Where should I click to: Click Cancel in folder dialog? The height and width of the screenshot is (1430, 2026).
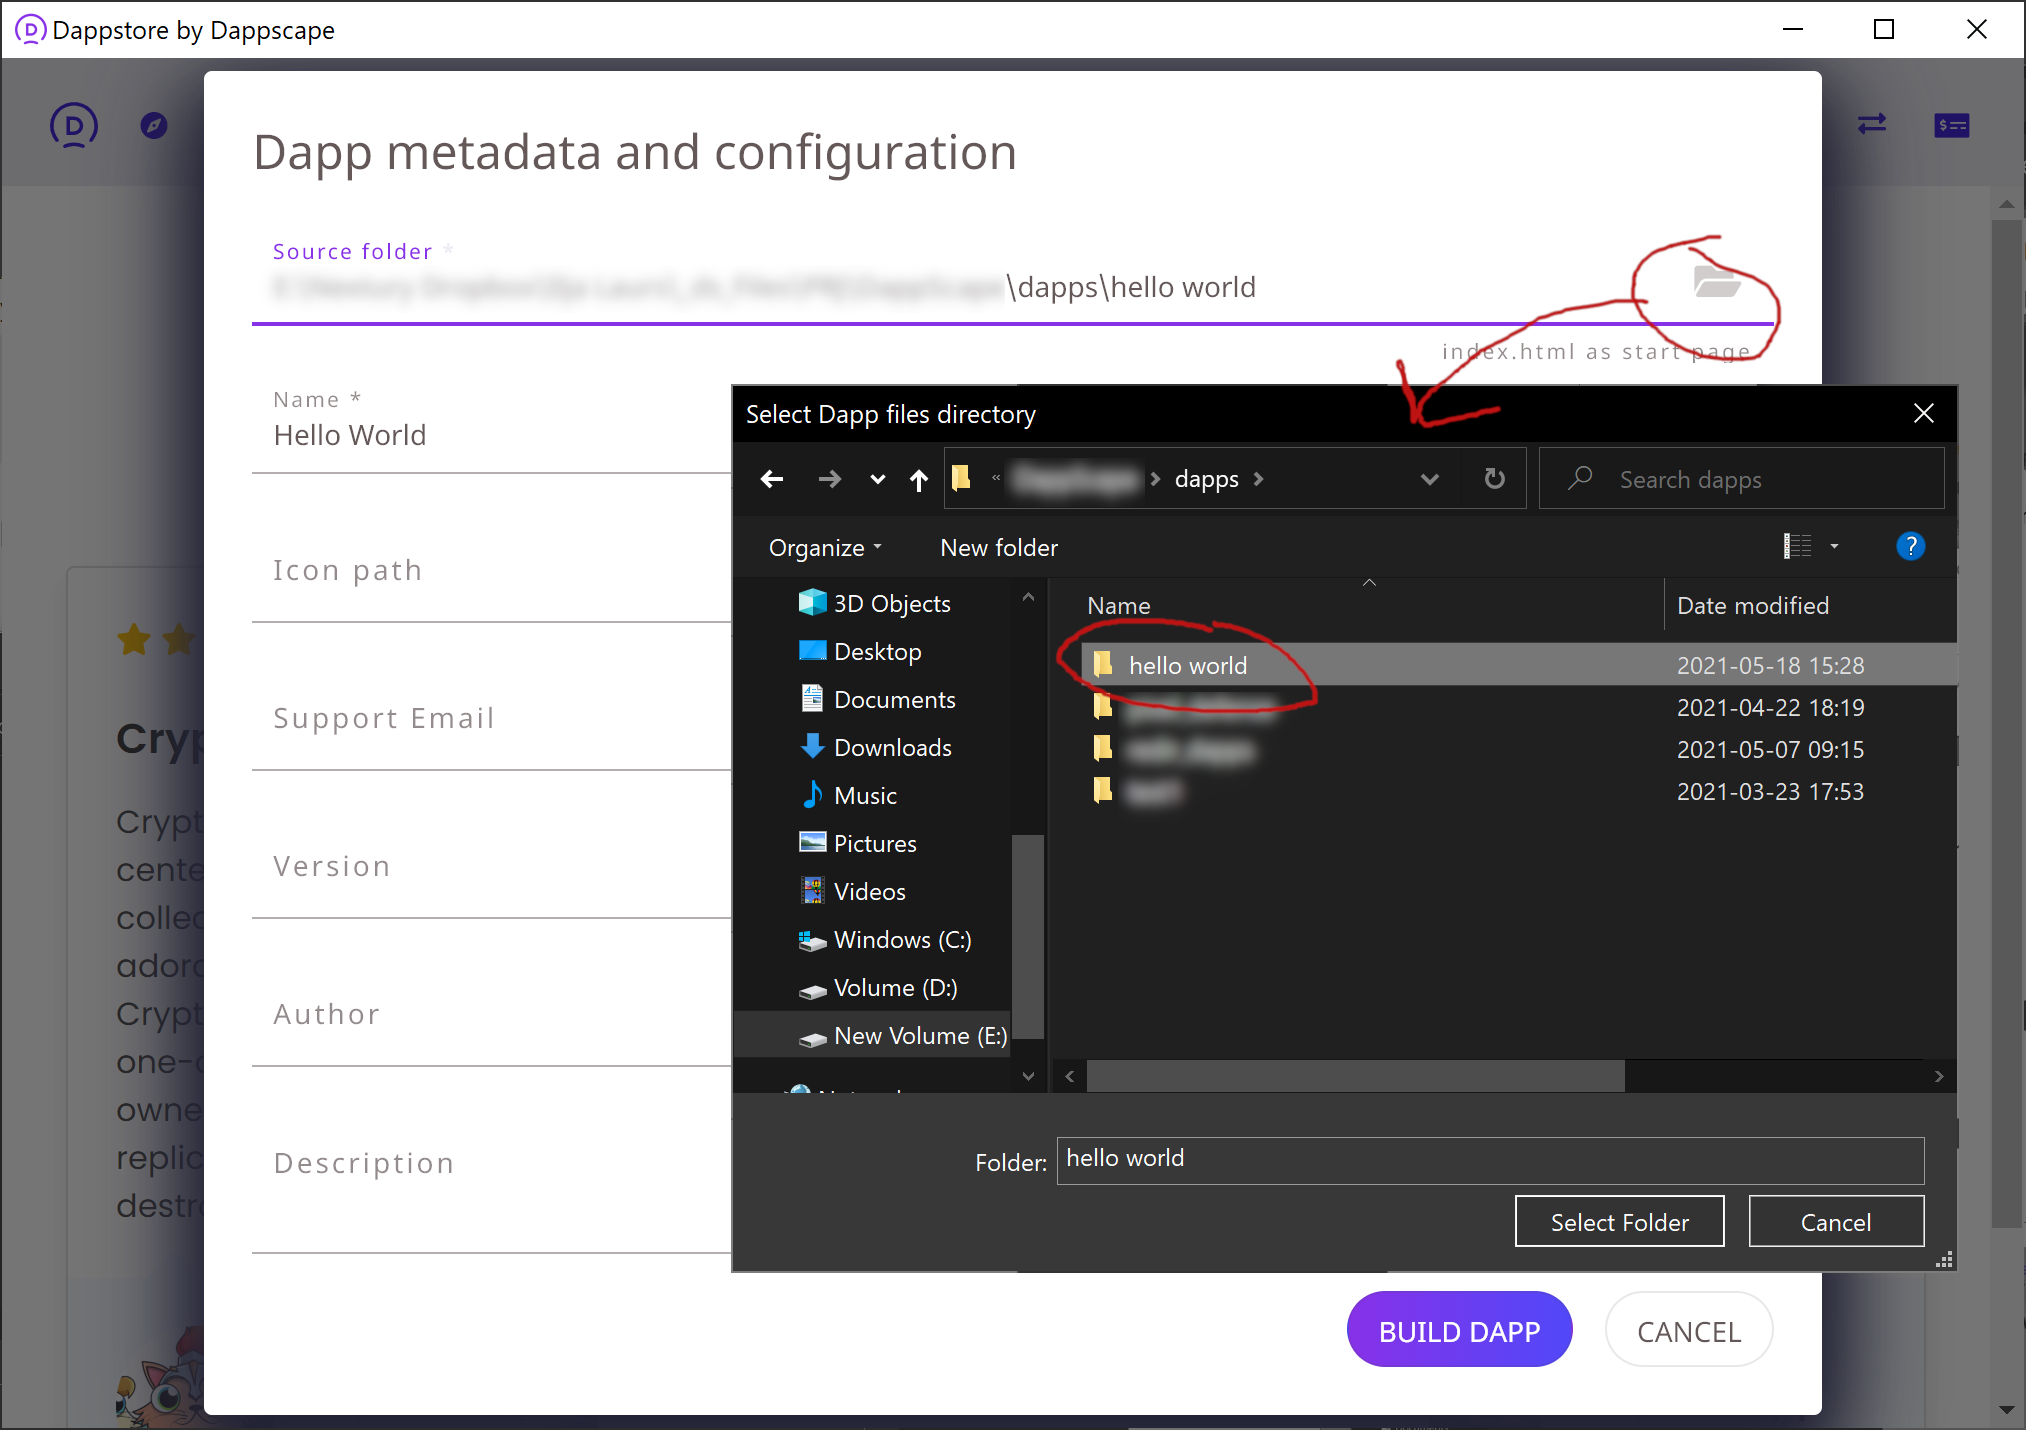point(1836,1222)
